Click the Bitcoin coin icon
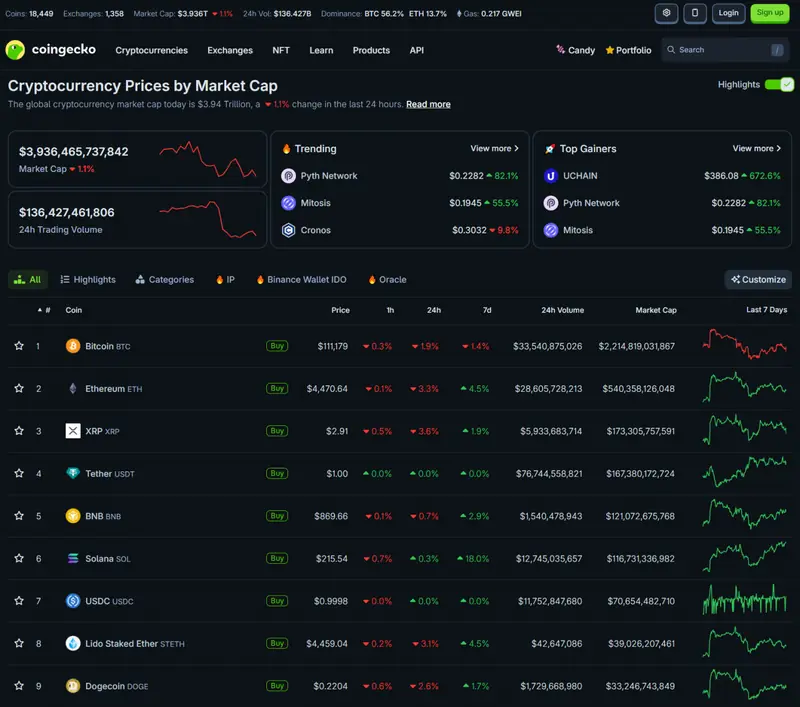800x707 pixels. click(73, 346)
